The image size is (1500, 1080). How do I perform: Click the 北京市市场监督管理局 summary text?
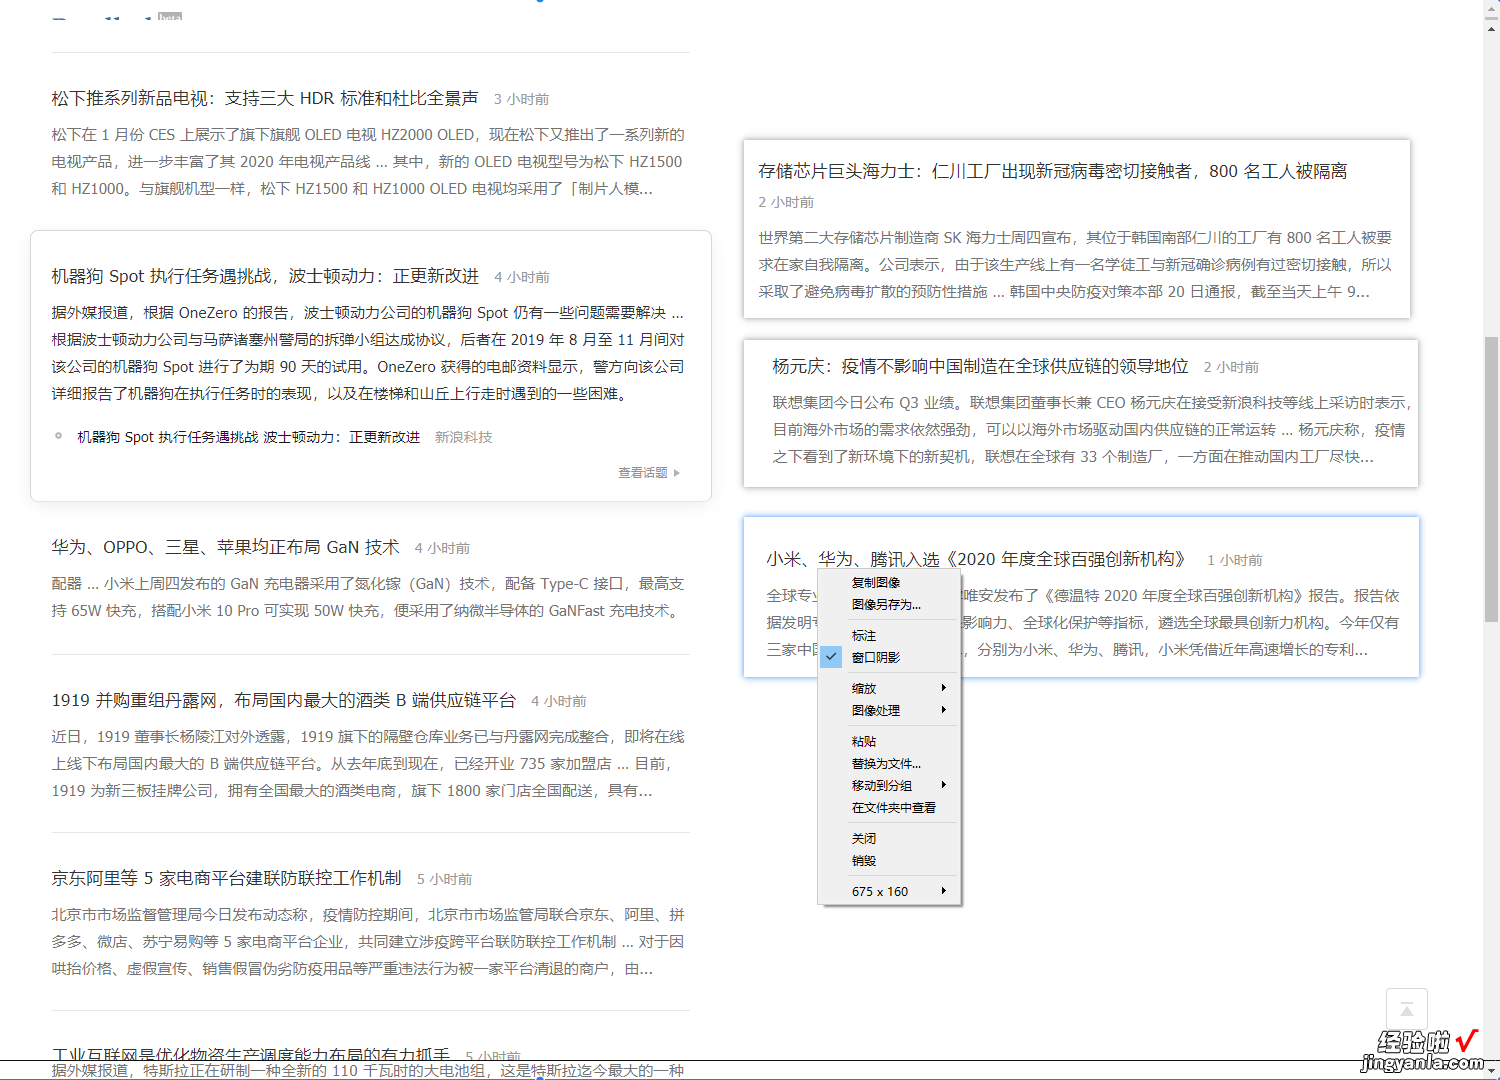click(x=368, y=941)
